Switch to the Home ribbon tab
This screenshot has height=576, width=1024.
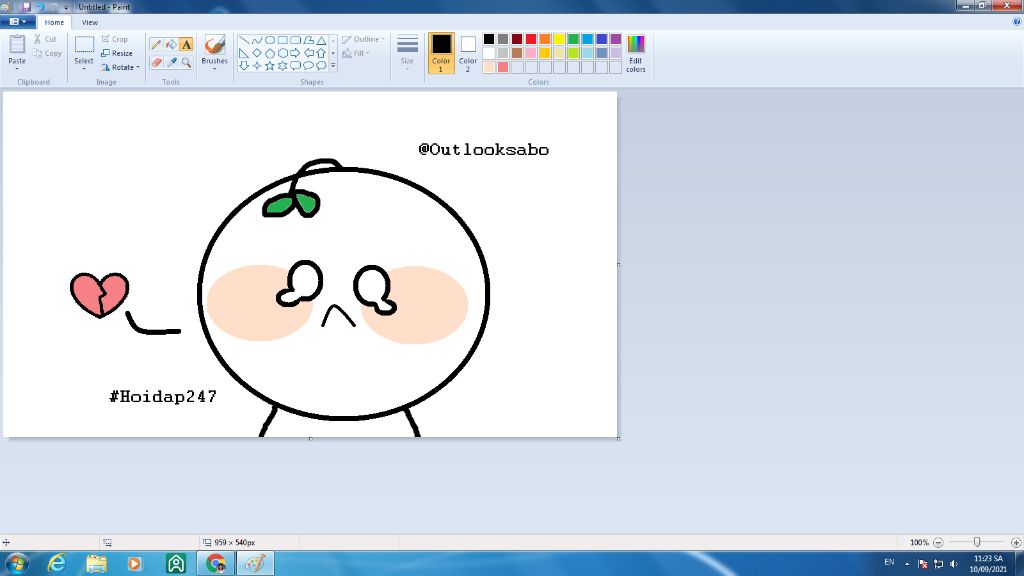(x=54, y=22)
